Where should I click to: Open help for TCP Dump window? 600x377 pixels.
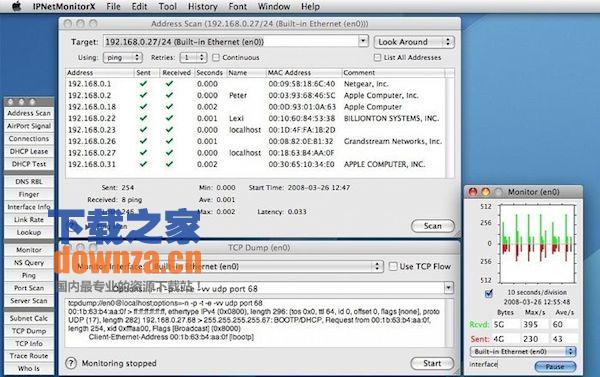pyautogui.click(x=71, y=363)
